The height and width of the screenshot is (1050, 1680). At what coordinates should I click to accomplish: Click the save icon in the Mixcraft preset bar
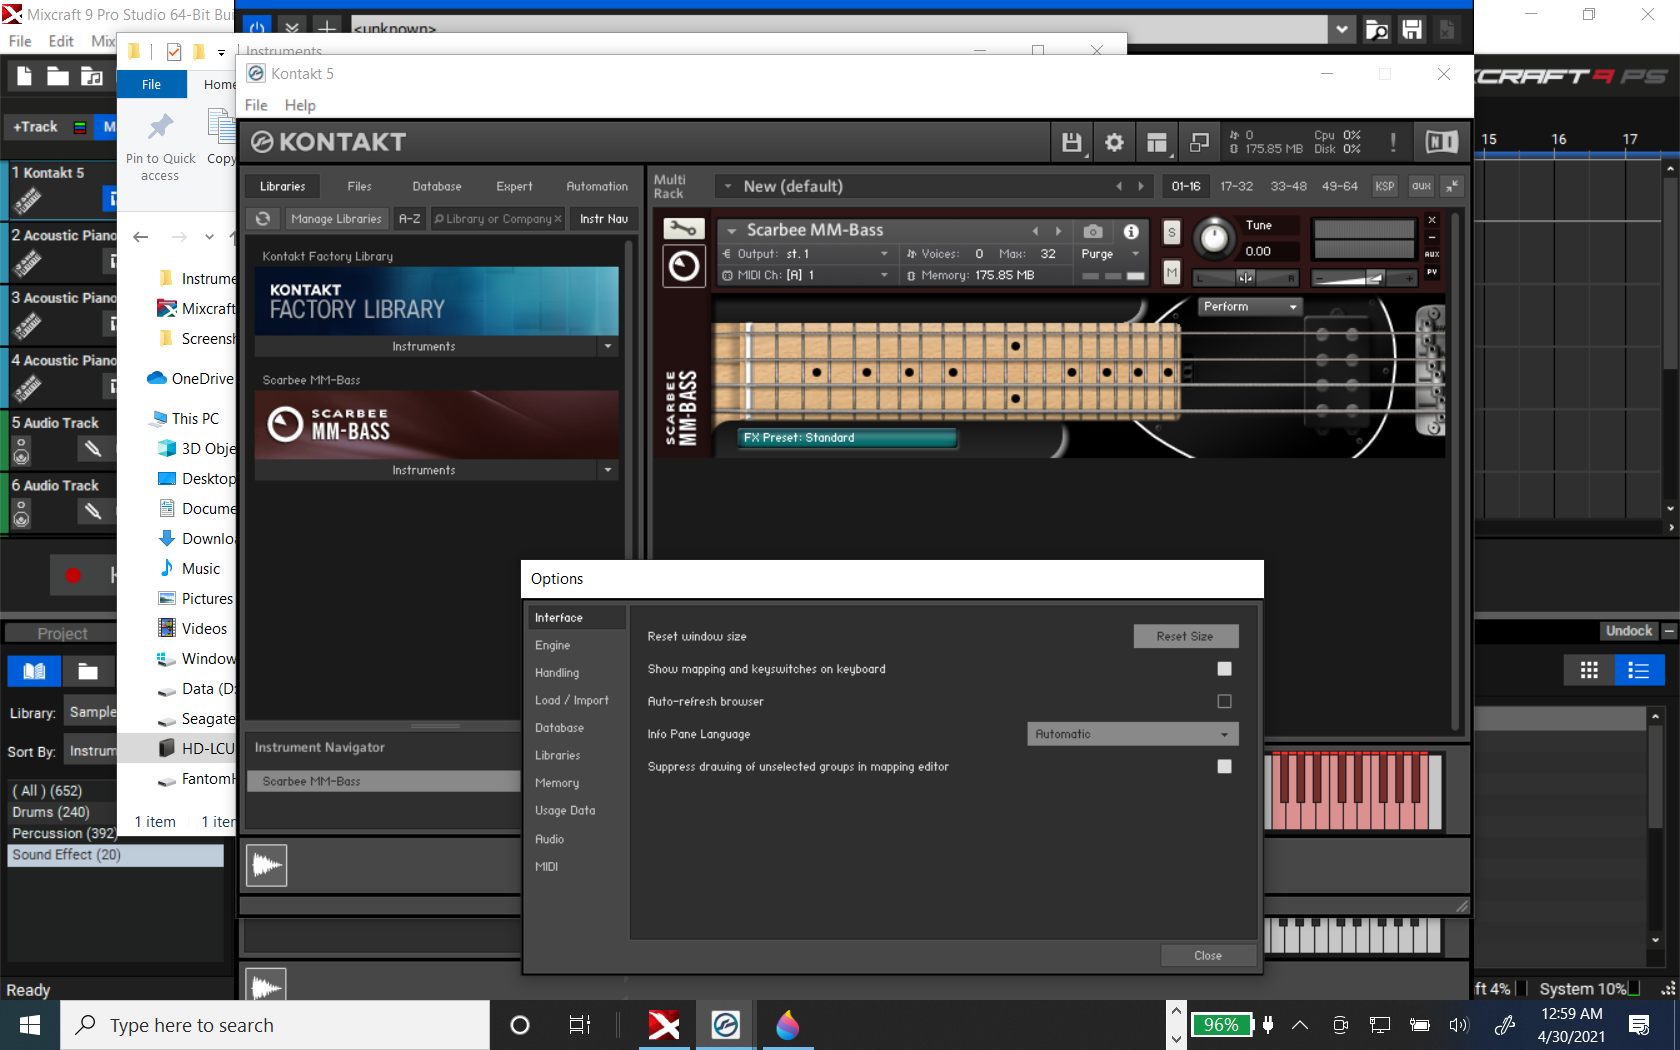pos(1412,30)
